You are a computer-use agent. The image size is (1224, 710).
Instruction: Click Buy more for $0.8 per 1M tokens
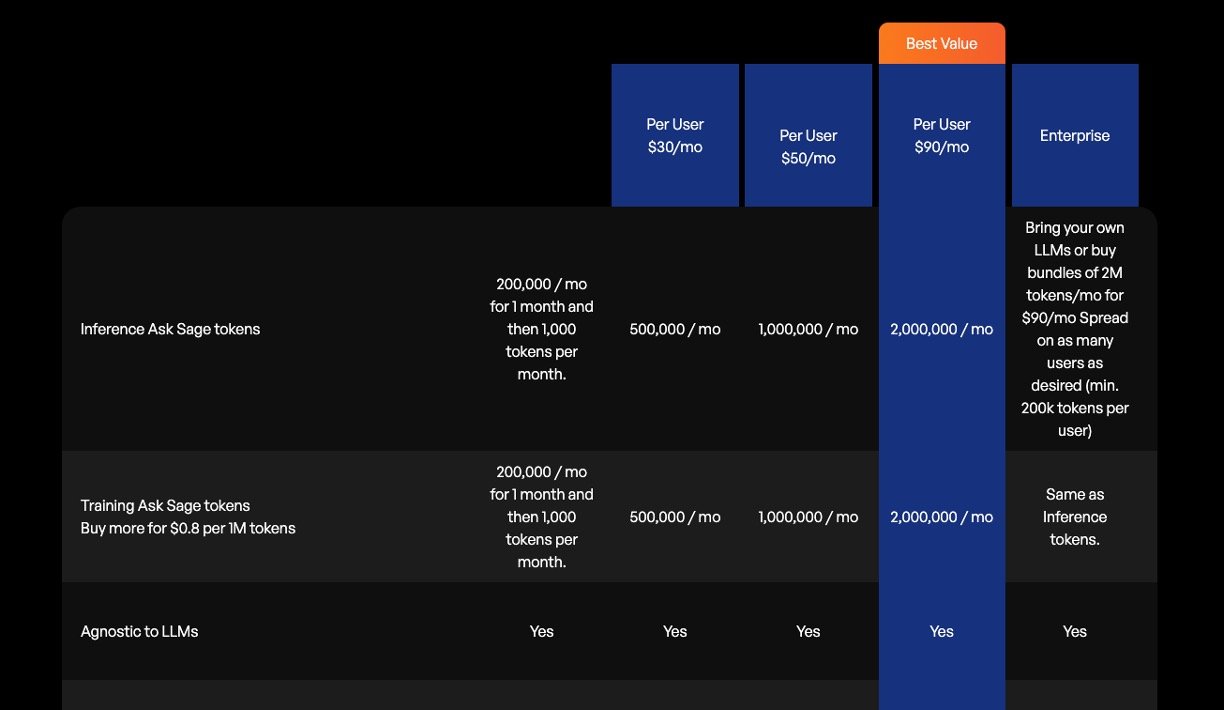click(188, 528)
